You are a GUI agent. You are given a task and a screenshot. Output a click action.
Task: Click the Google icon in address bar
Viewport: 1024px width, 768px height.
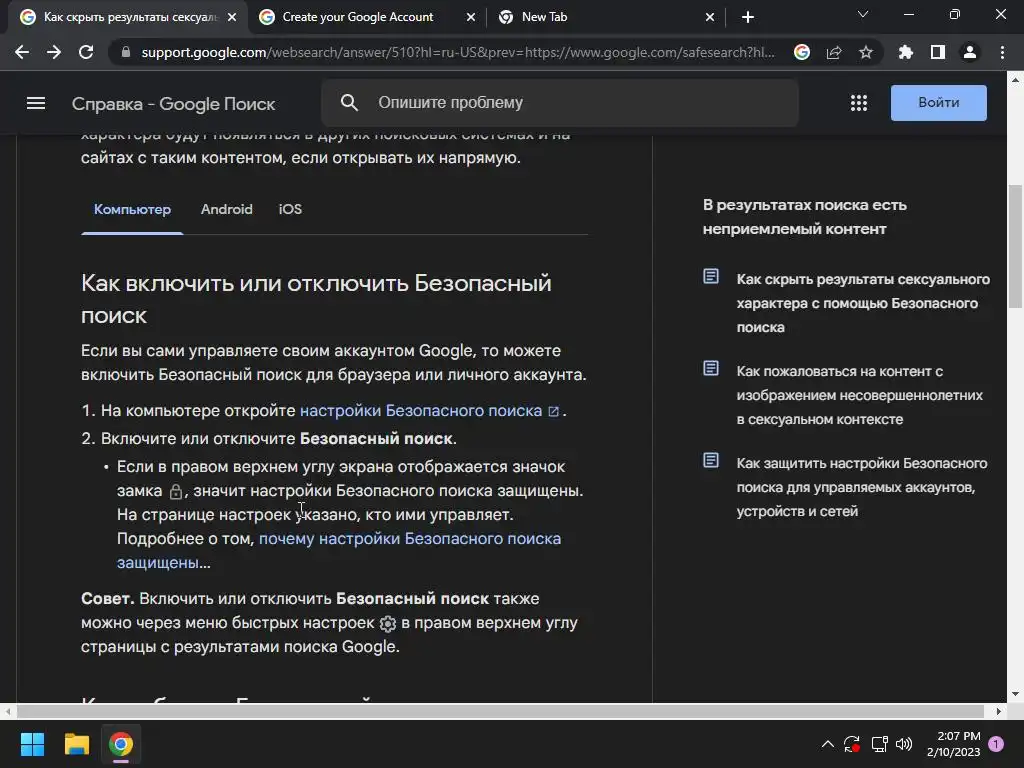pos(802,52)
